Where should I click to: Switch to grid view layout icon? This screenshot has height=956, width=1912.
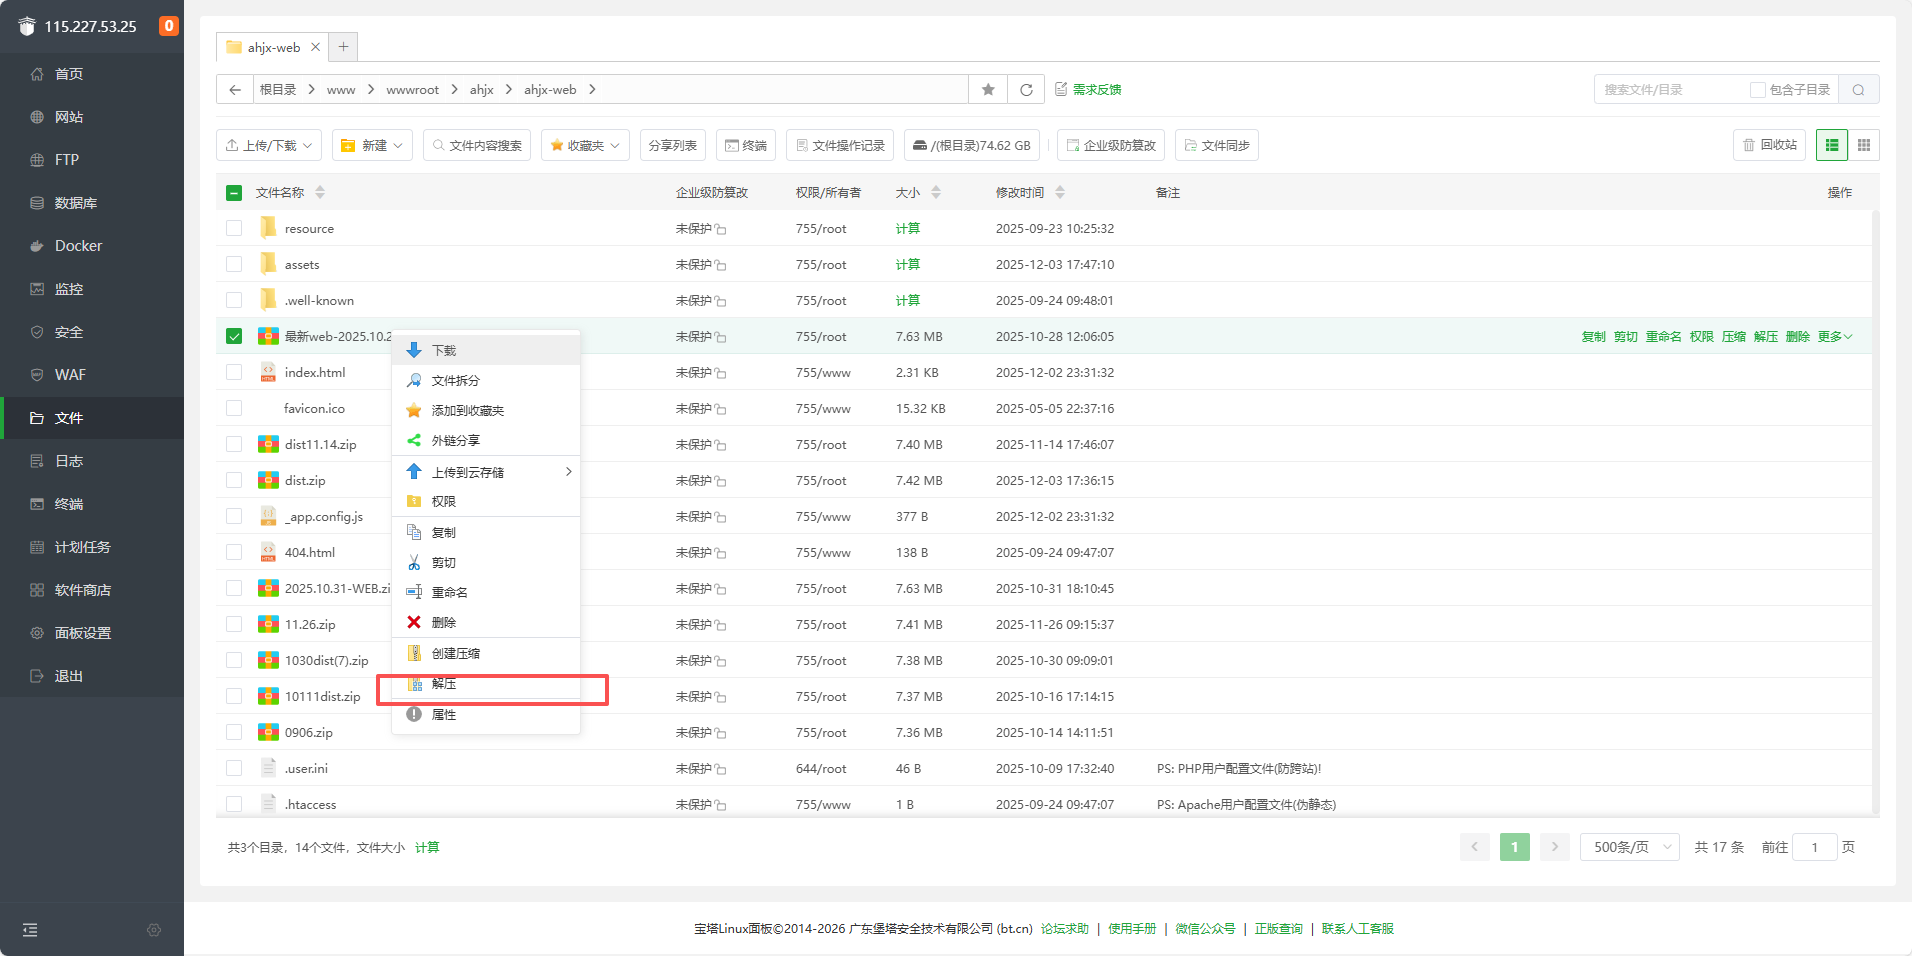(x=1864, y=145)
